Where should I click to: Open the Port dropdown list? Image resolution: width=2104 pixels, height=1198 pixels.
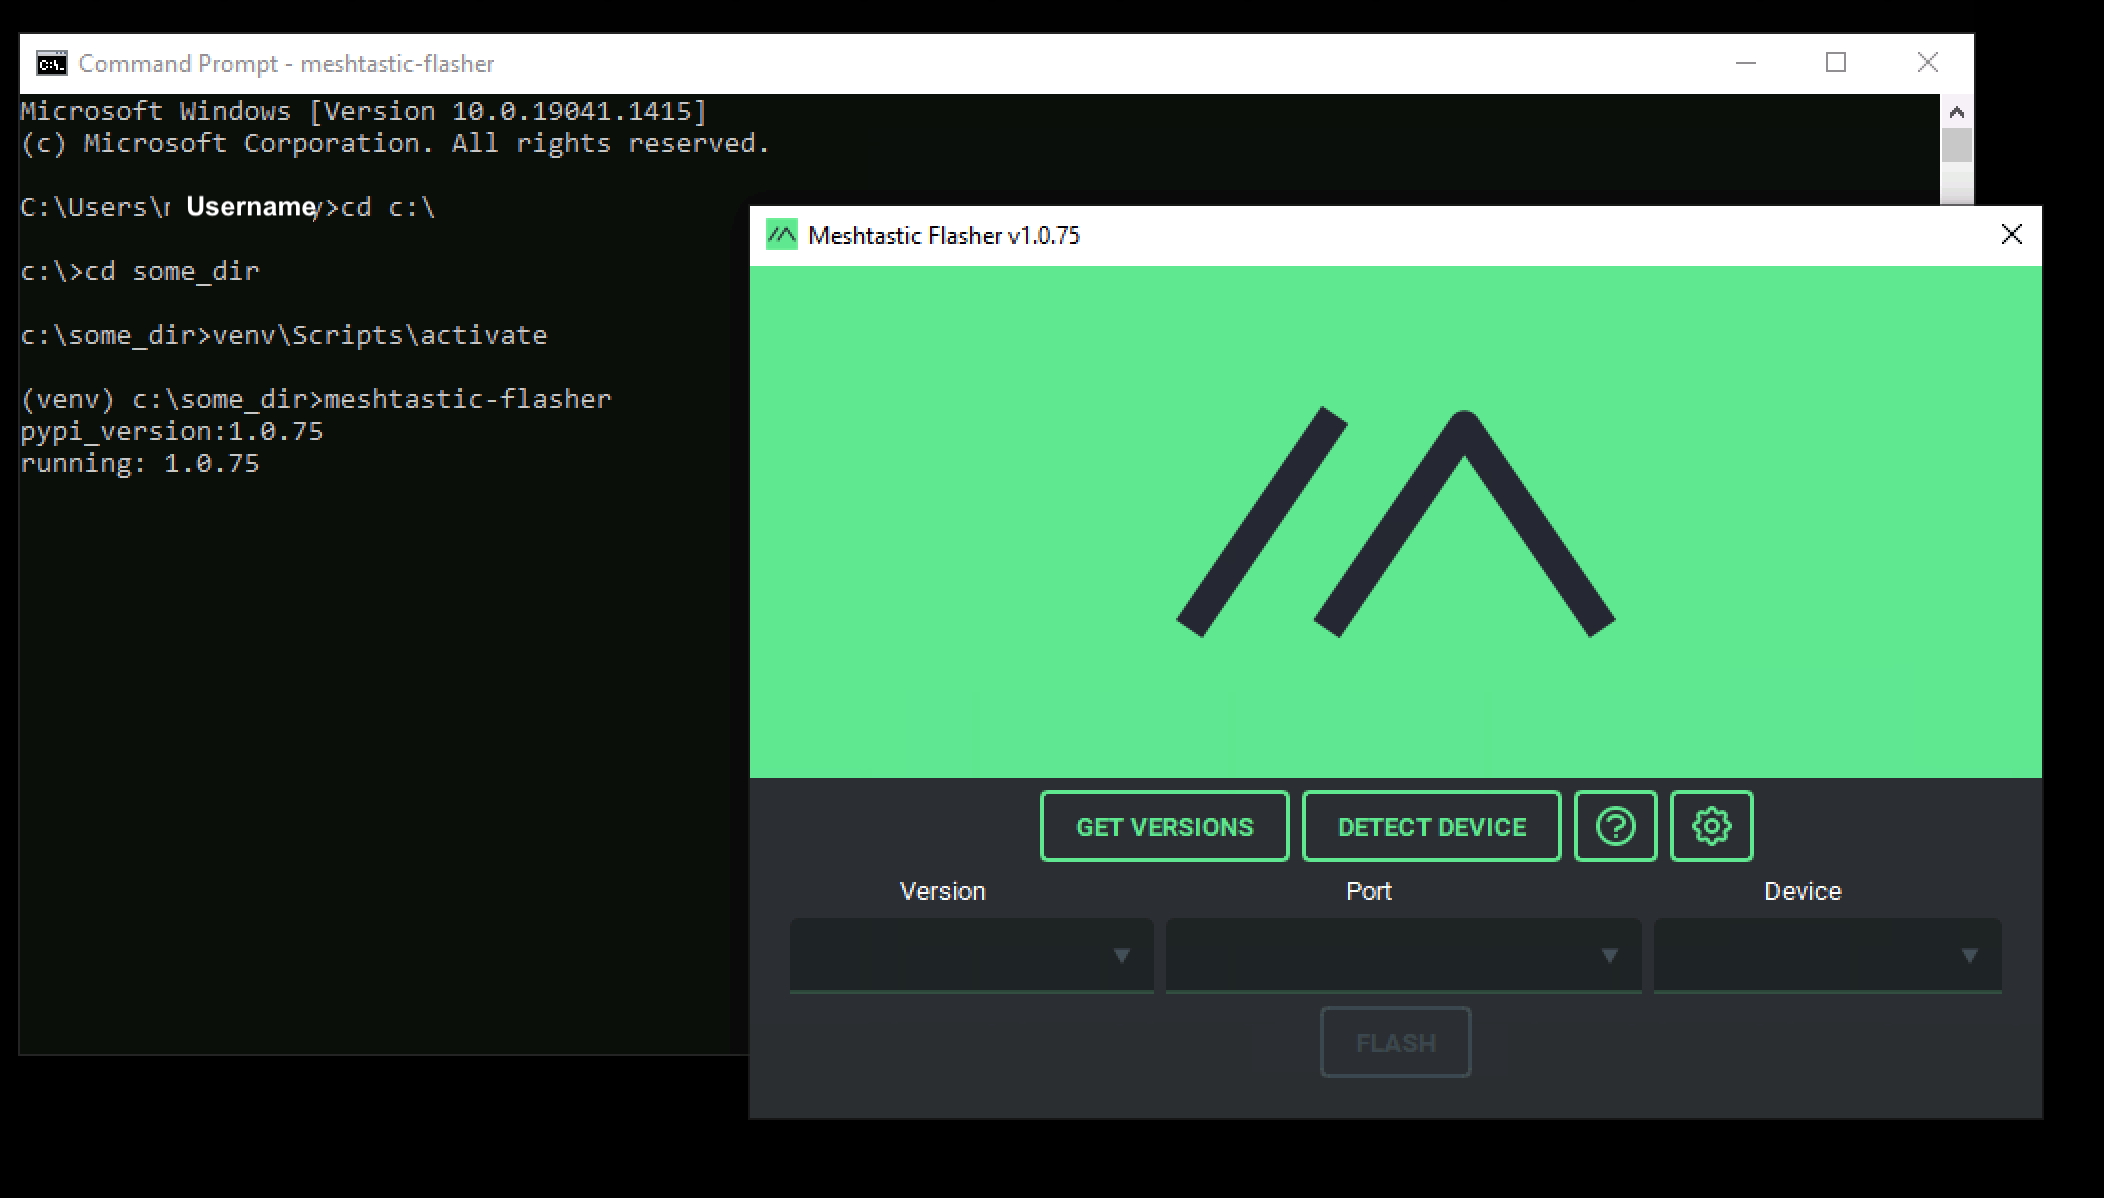click(x=1403, y=956)
